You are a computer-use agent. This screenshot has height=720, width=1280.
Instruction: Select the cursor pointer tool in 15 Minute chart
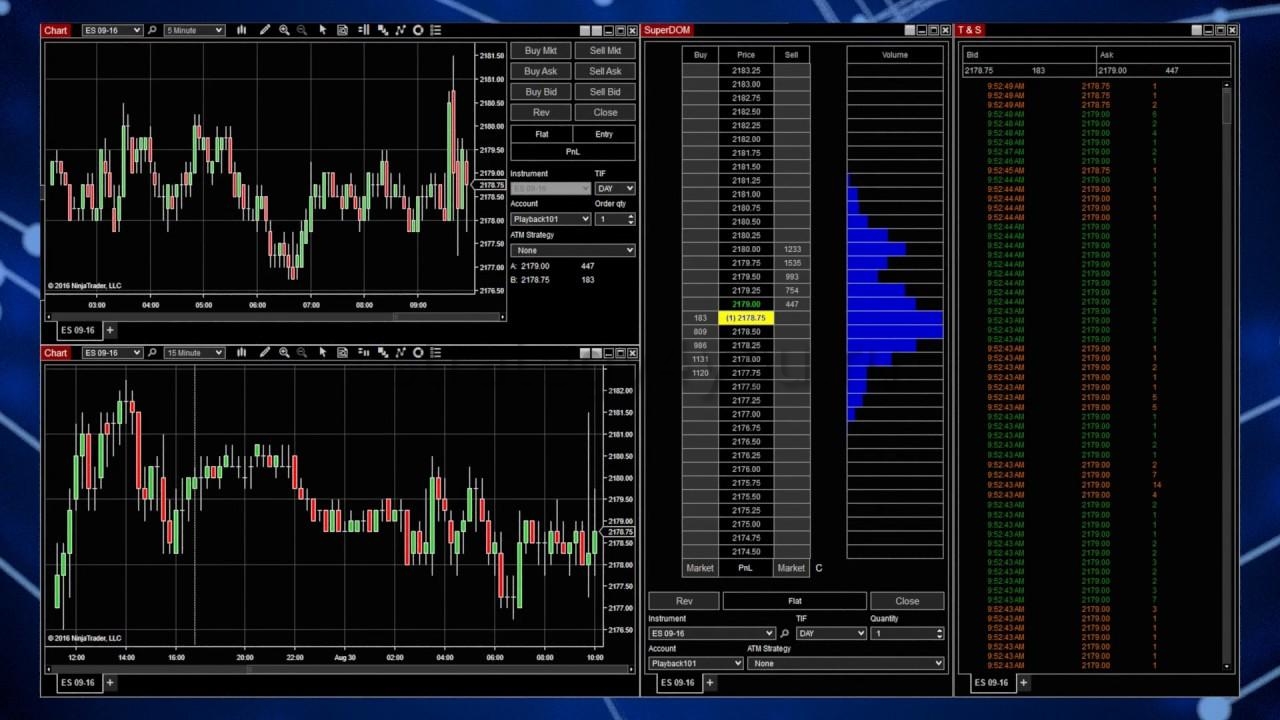point(323,352)
